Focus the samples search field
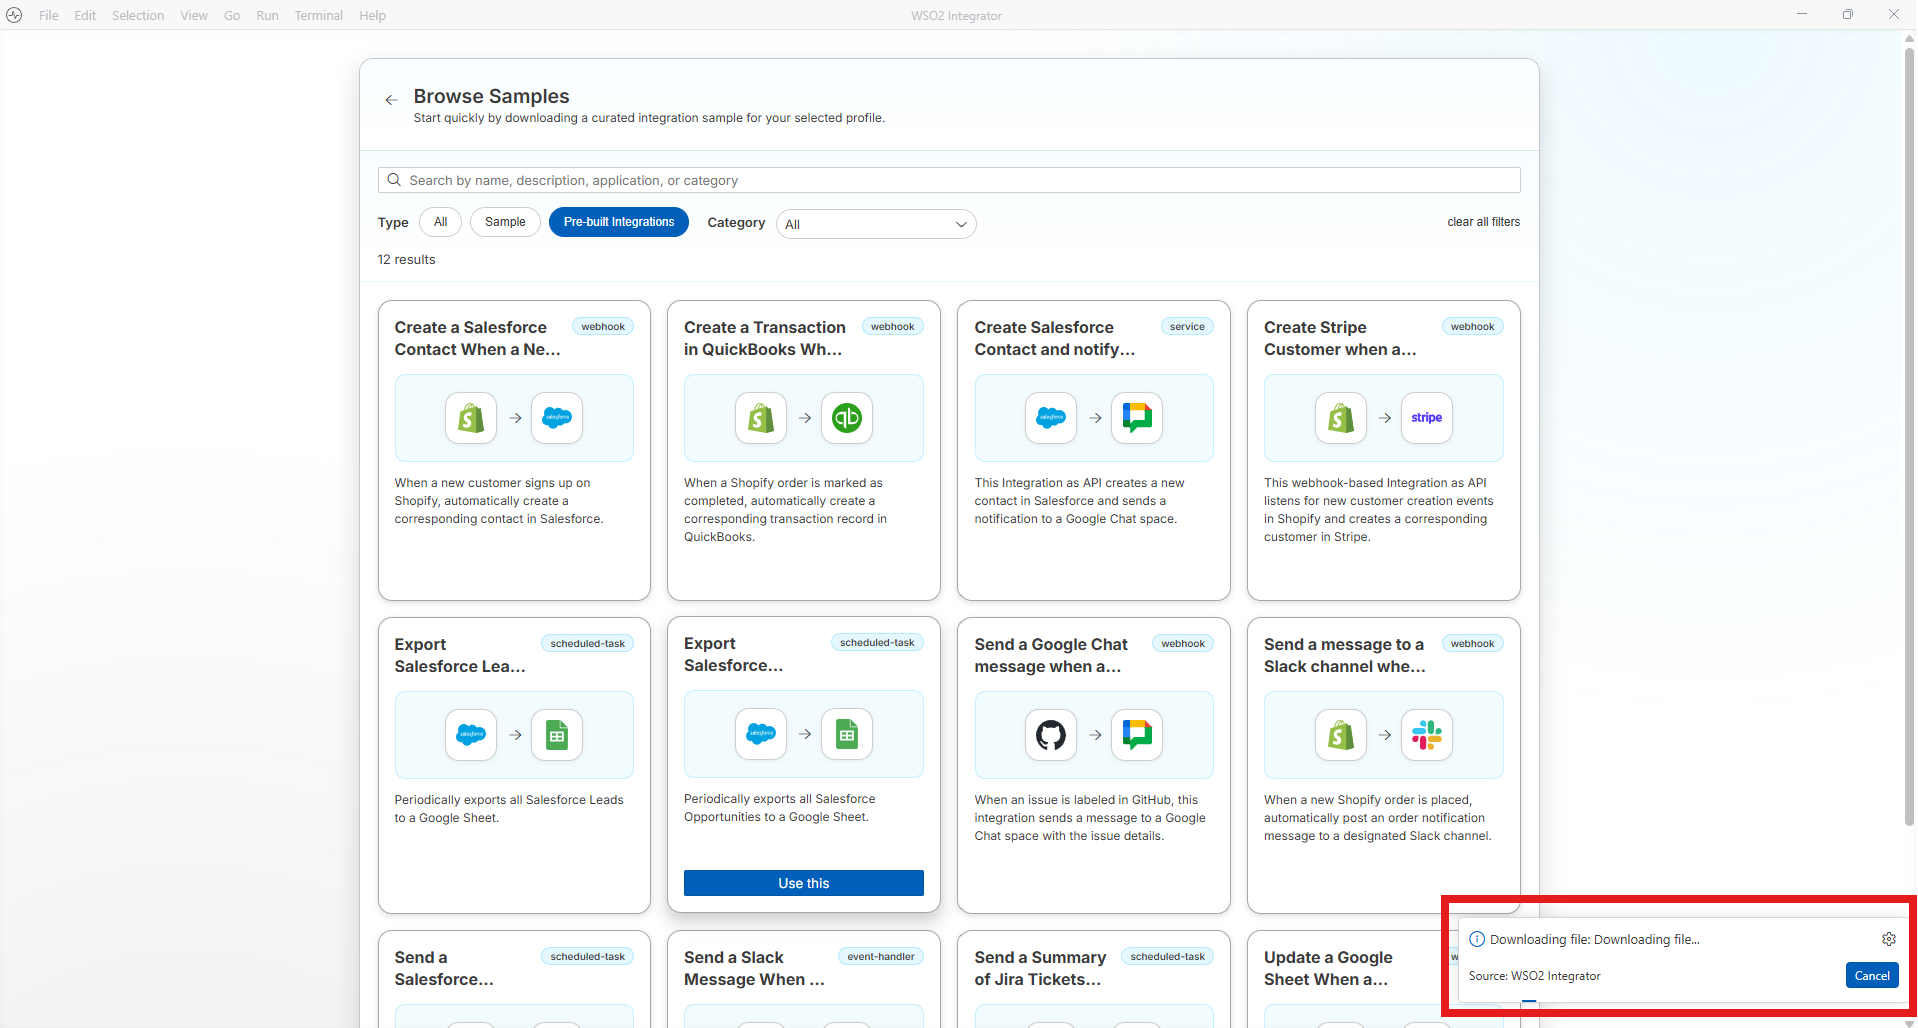 tap(949, 180)
